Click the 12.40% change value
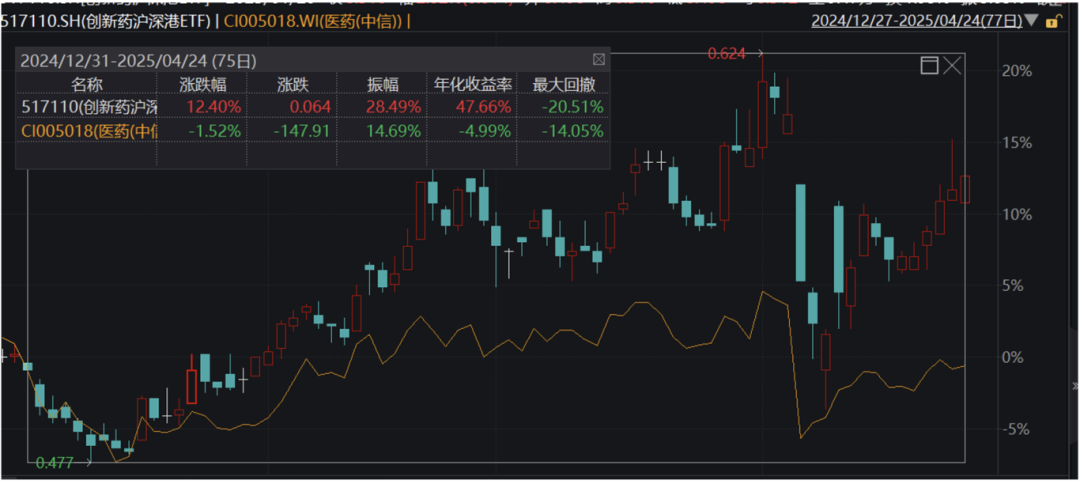The width and height of the screenshot is (1080, 484). (215, 107)
